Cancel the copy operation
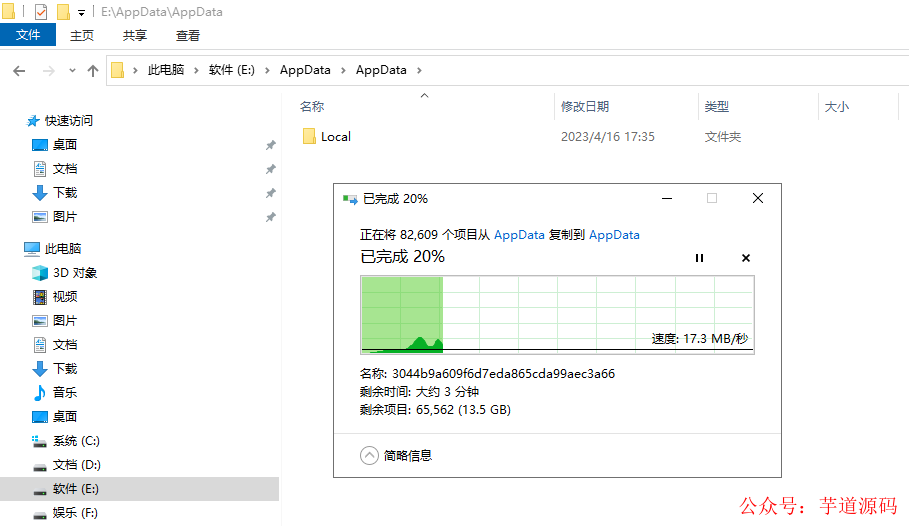This screenshot has width=909, height=526. tap(746, 258)
